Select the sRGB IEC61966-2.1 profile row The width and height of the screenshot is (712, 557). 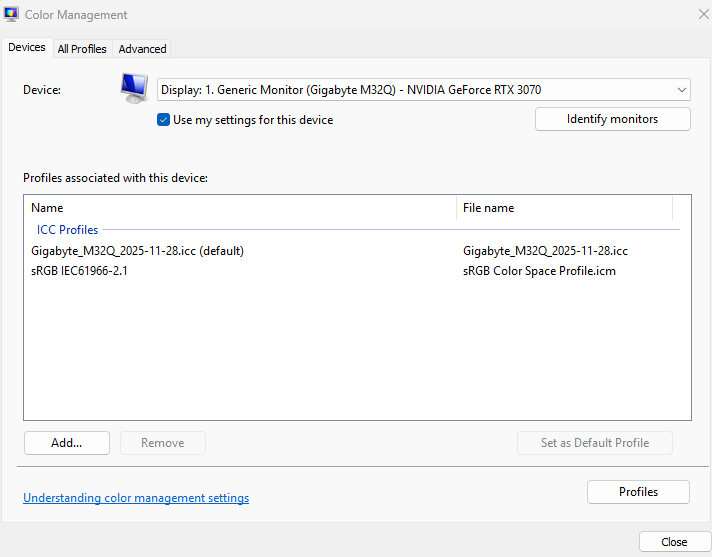80,271
